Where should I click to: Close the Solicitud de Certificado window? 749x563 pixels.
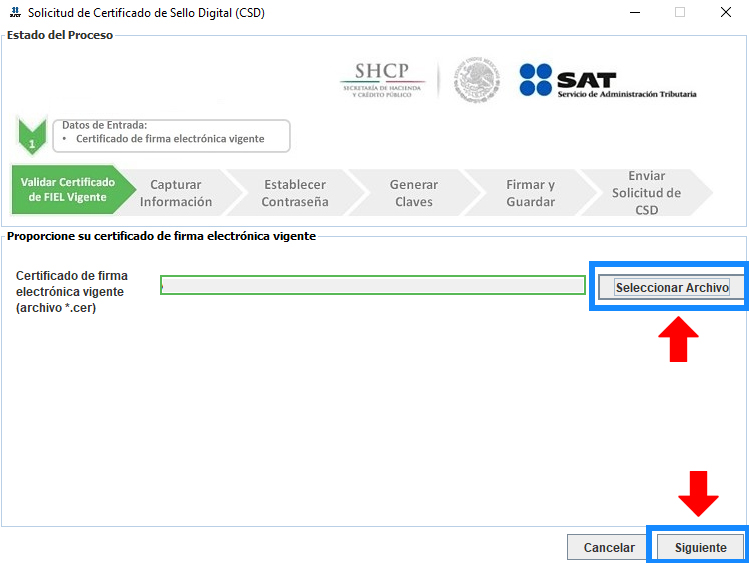coord(725,13)
